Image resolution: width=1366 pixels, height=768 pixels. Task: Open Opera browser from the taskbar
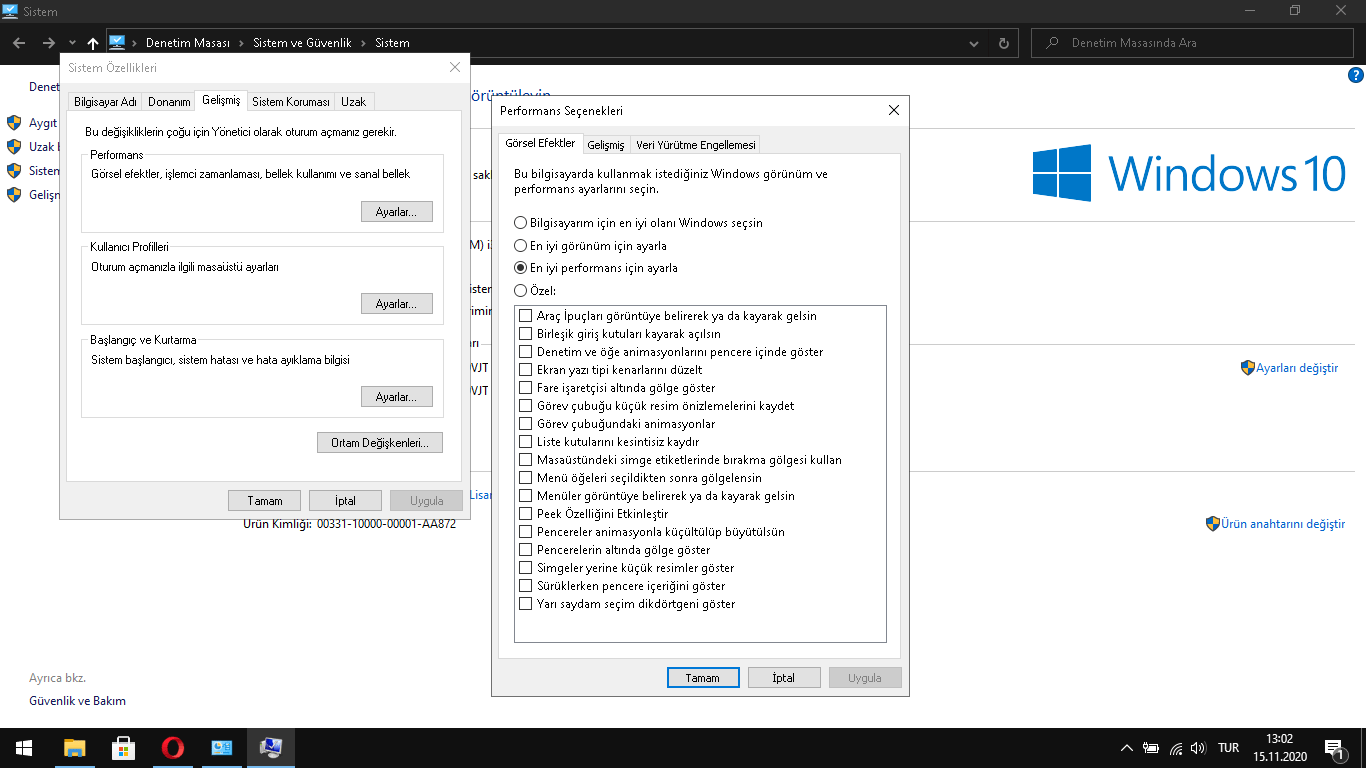click(173, 748)
